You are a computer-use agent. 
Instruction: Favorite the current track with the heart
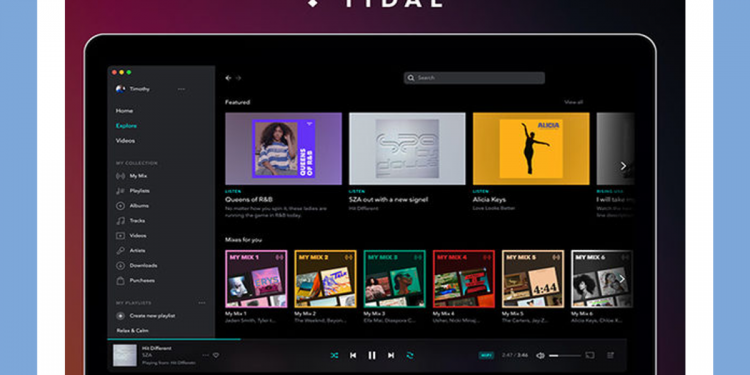(216, 355)
